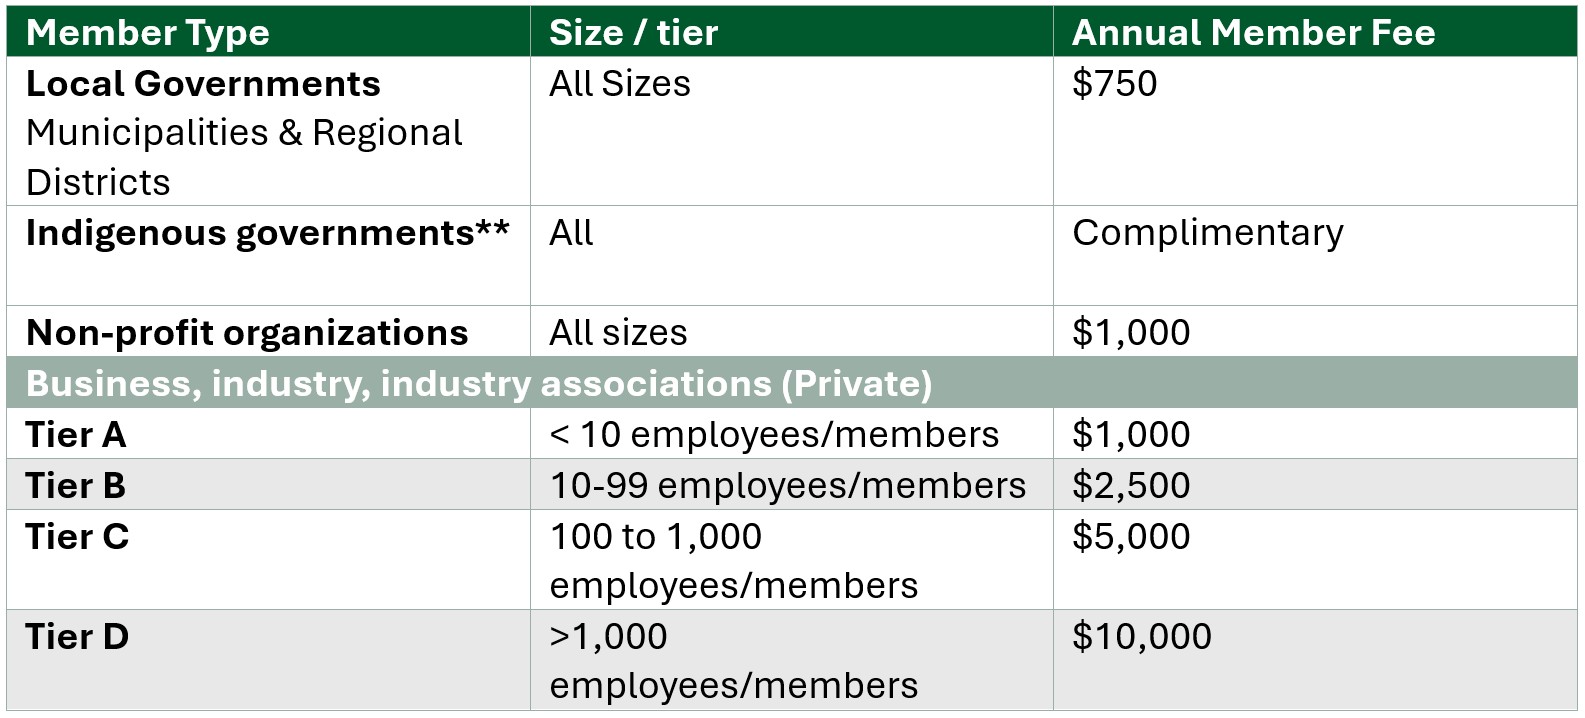Select Business, industry, industry associations section banner
The image size is (1585, 718).
click(792, 383)
